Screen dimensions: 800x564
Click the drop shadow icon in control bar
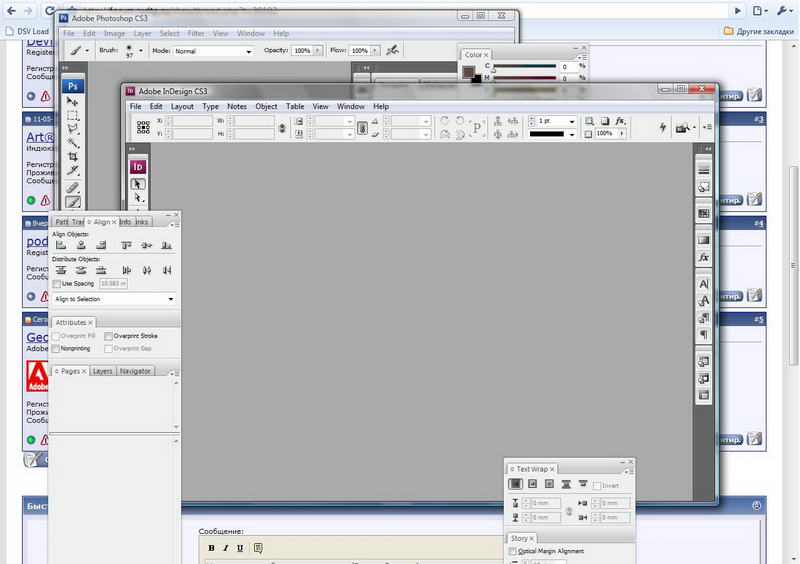[x=605, y=121]
